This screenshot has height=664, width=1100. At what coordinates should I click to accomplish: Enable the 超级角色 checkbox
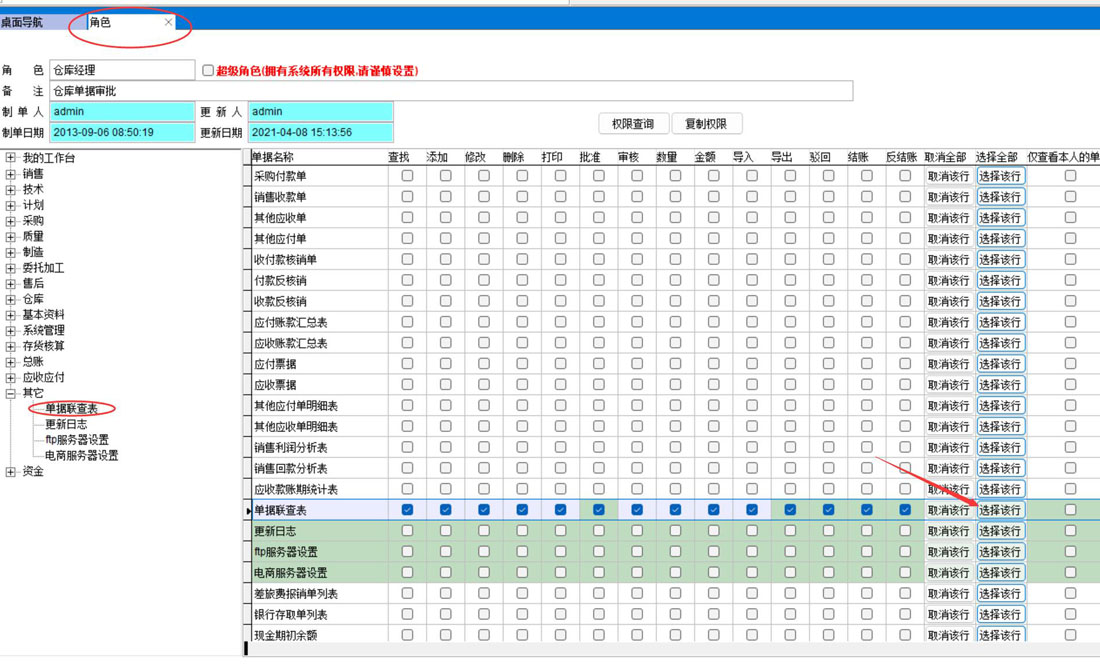coord(208,71)
